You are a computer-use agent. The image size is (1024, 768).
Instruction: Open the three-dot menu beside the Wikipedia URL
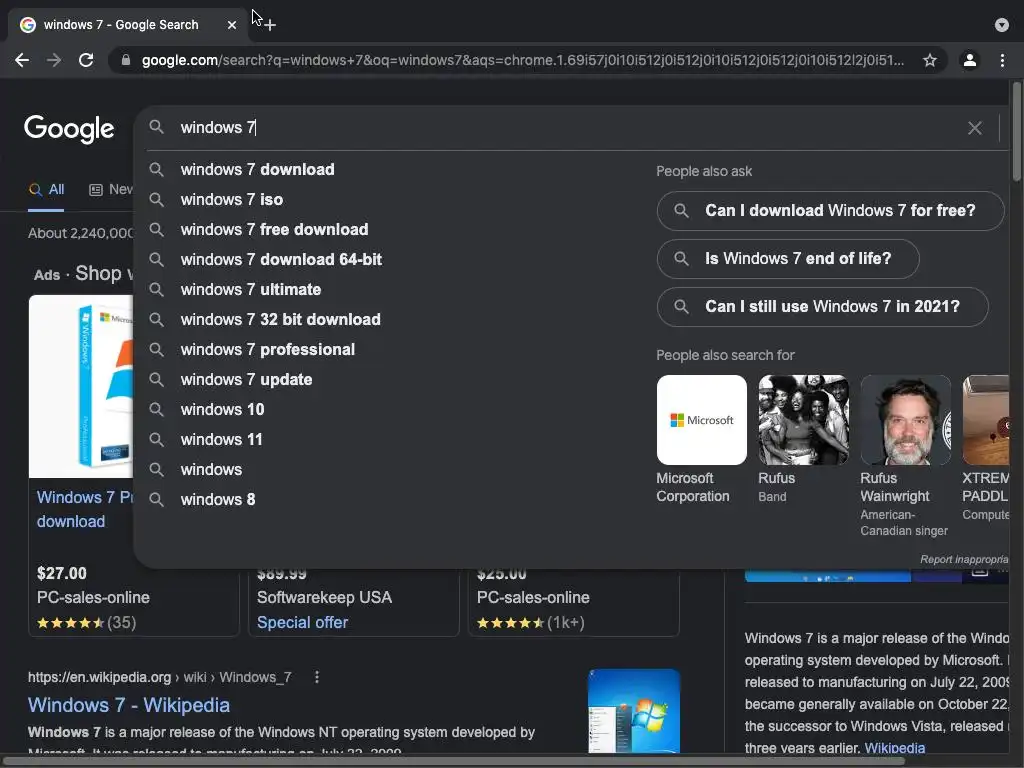tap(317, 678)
